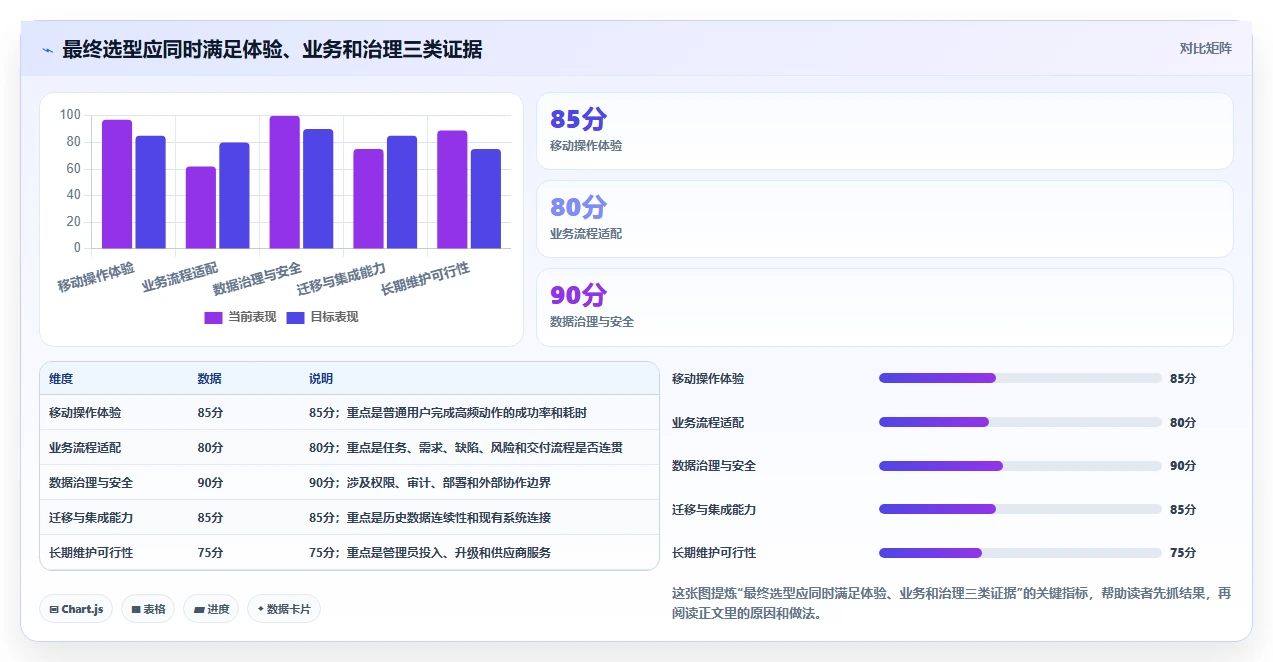Click the Chart.js tag chip
The width and height of the screenshot is (1273, 662).
tap(76, 609)
